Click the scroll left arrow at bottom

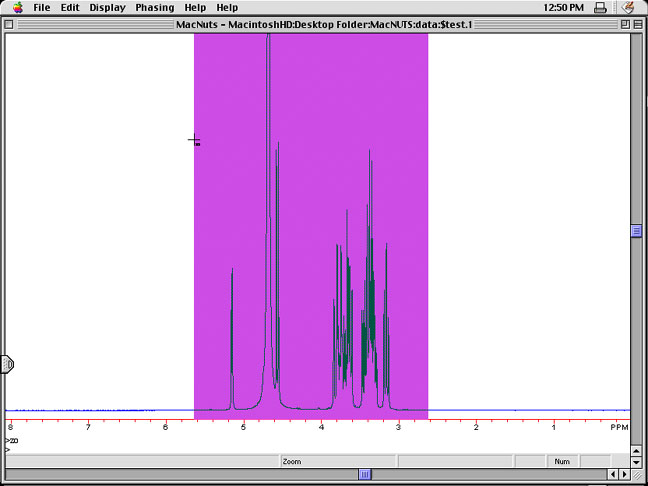[x=611, y=474]
